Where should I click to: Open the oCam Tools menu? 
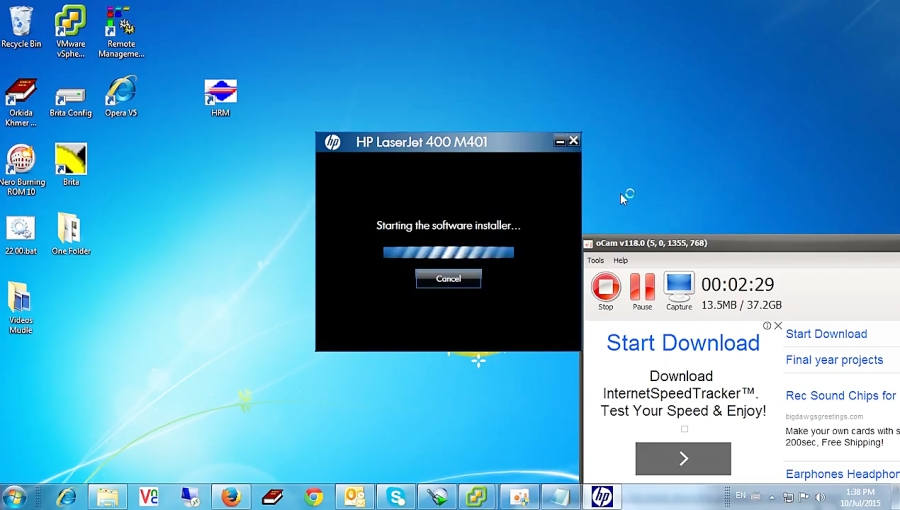coord(595,260)
